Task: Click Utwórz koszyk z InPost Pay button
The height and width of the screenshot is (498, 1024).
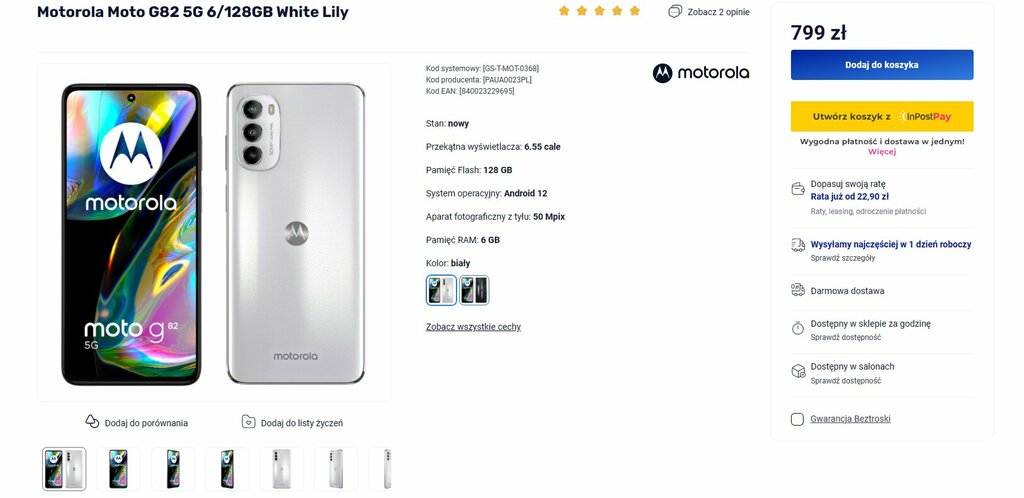Action: [882, 116]
